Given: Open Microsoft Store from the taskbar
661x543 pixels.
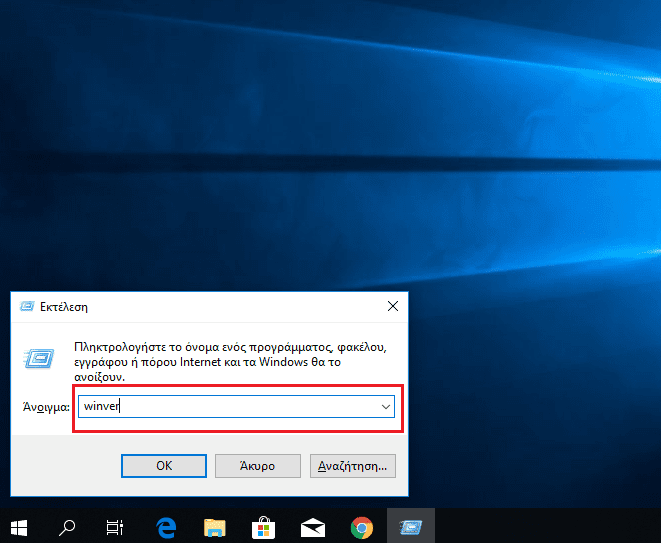Looking at the screenshot, I should click(x=263, y=527).
